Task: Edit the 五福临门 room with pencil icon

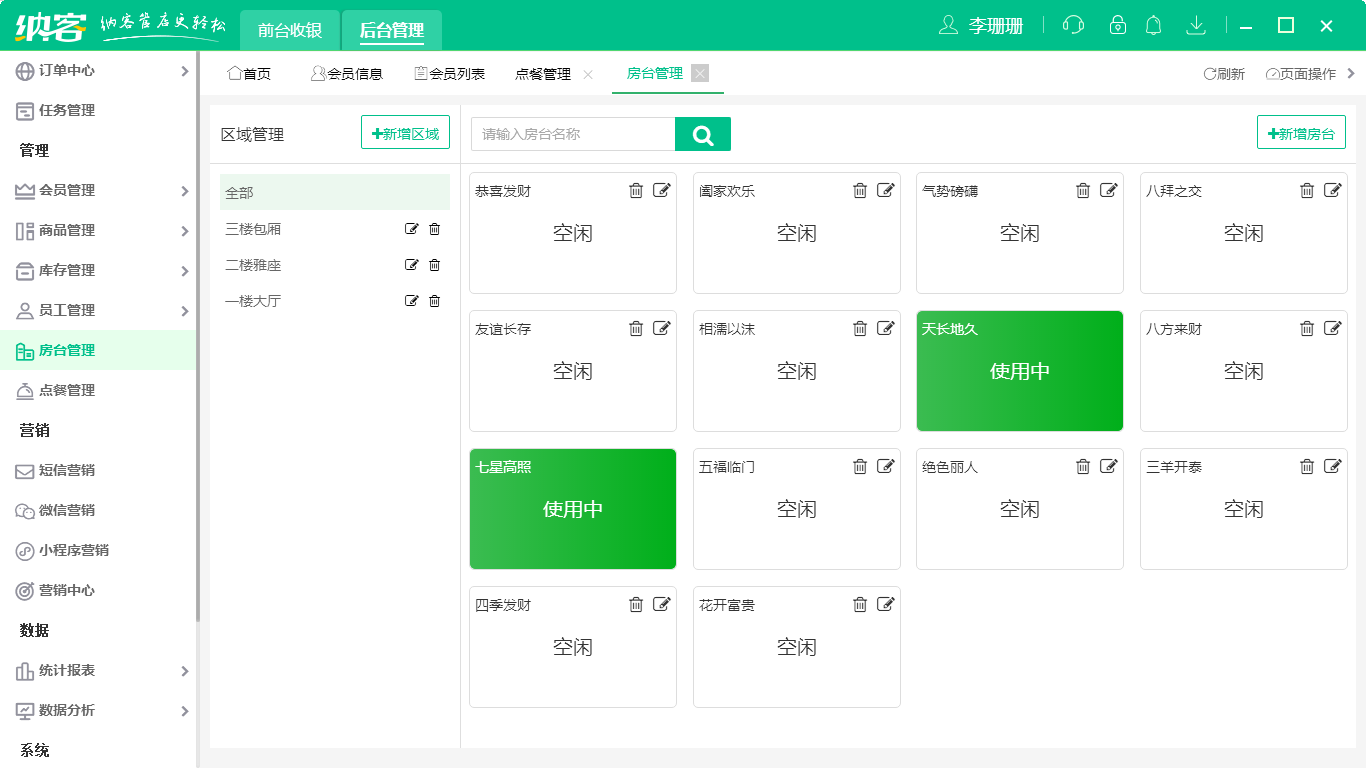Action: pos(885,465)
